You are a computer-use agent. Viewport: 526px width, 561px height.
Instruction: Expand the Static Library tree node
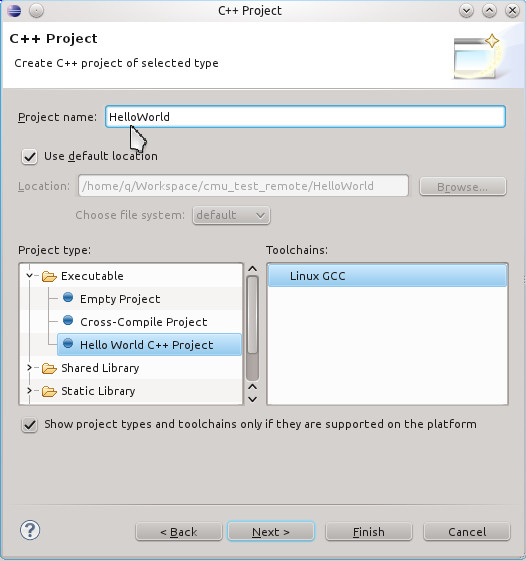(29, 391)
